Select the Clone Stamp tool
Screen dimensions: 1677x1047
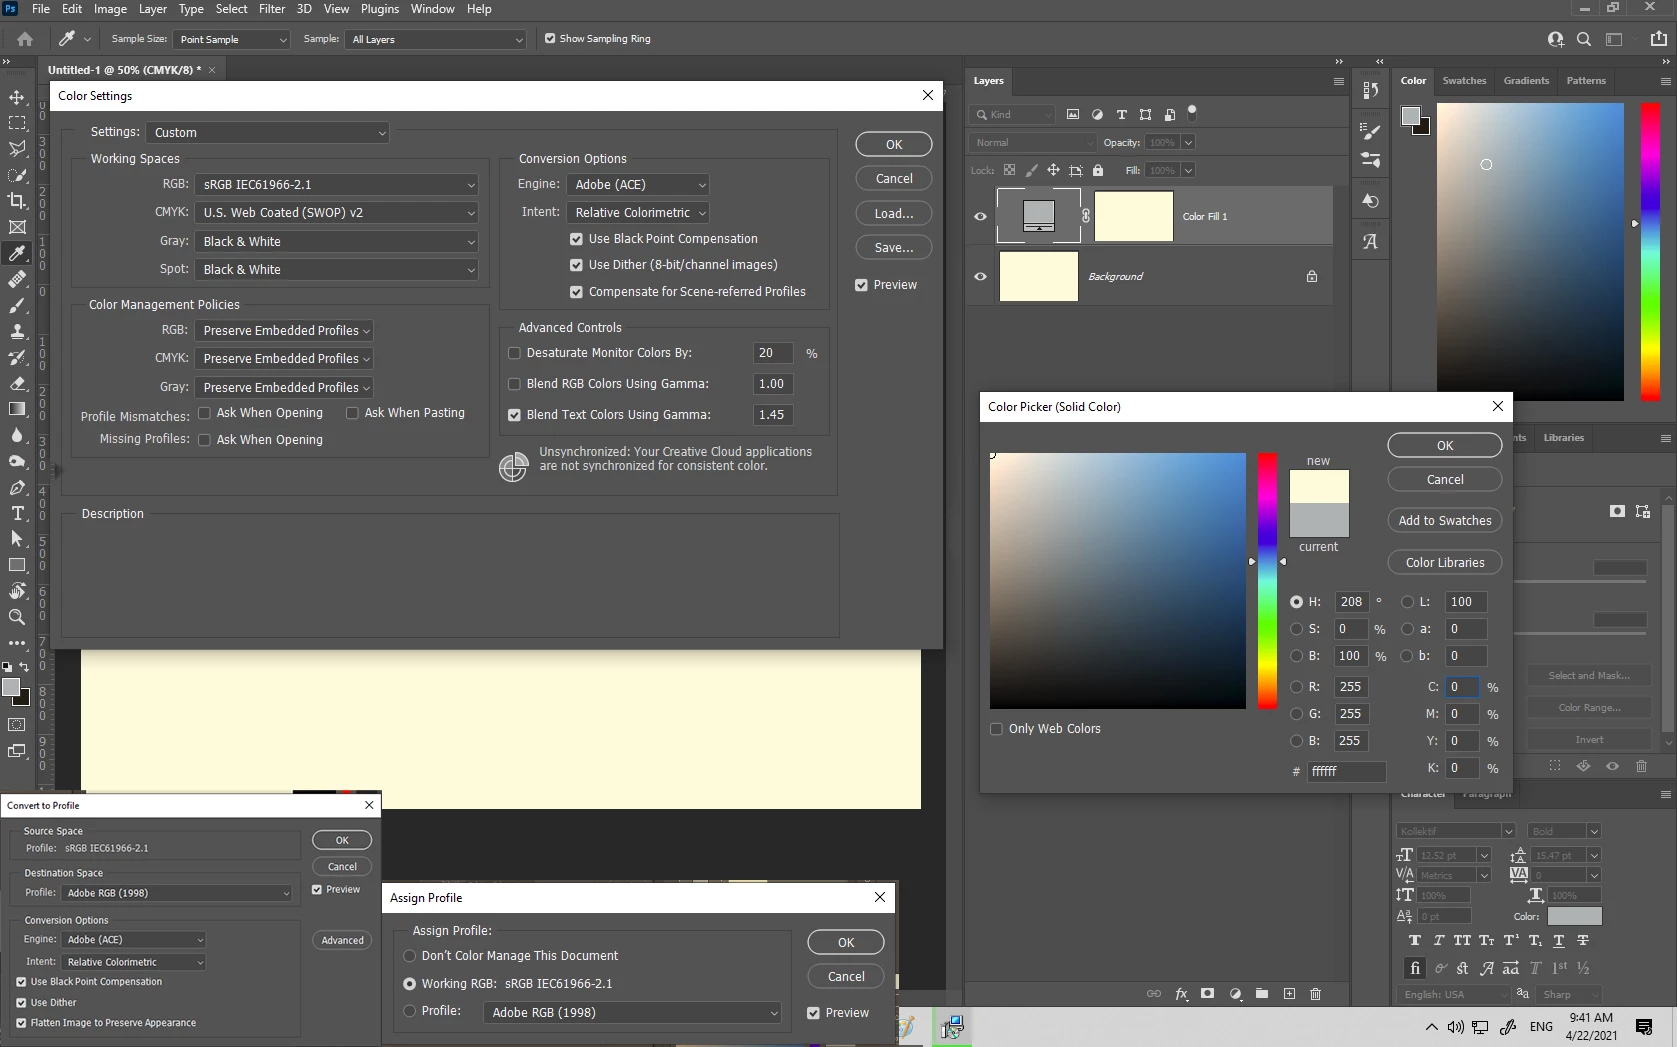tap(17, 331)
